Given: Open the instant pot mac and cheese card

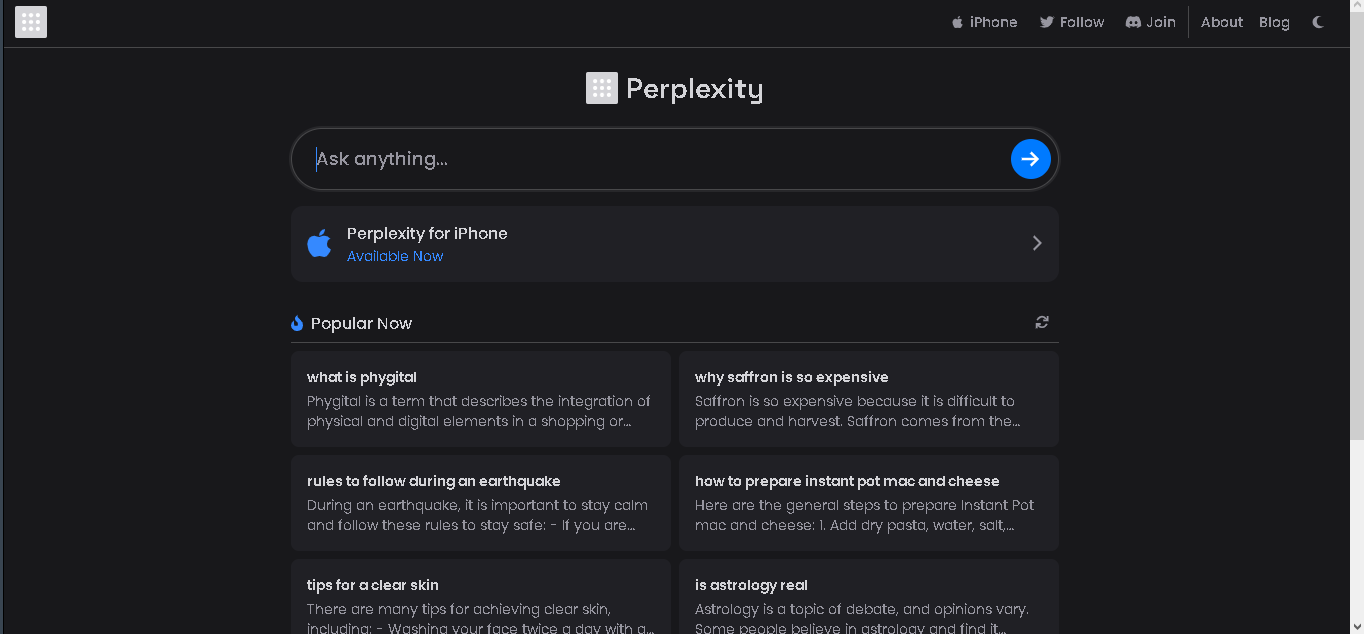Looking at the screenshot, I should (x=869, y=502).
